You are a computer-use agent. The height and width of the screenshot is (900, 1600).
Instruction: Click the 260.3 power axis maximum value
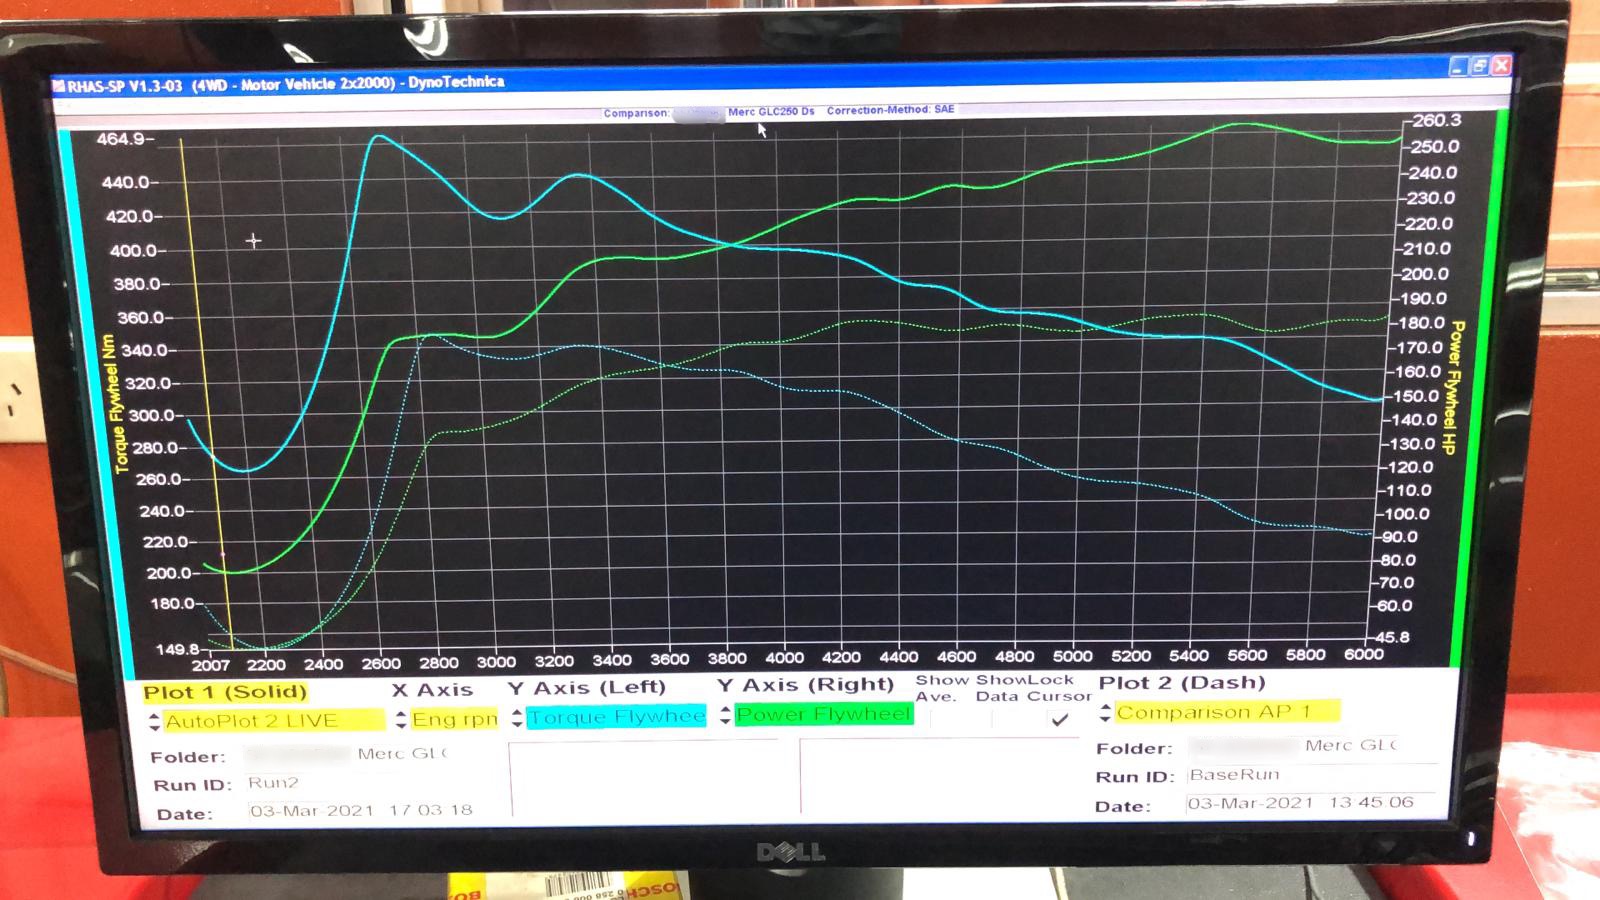pos(1437,120)
